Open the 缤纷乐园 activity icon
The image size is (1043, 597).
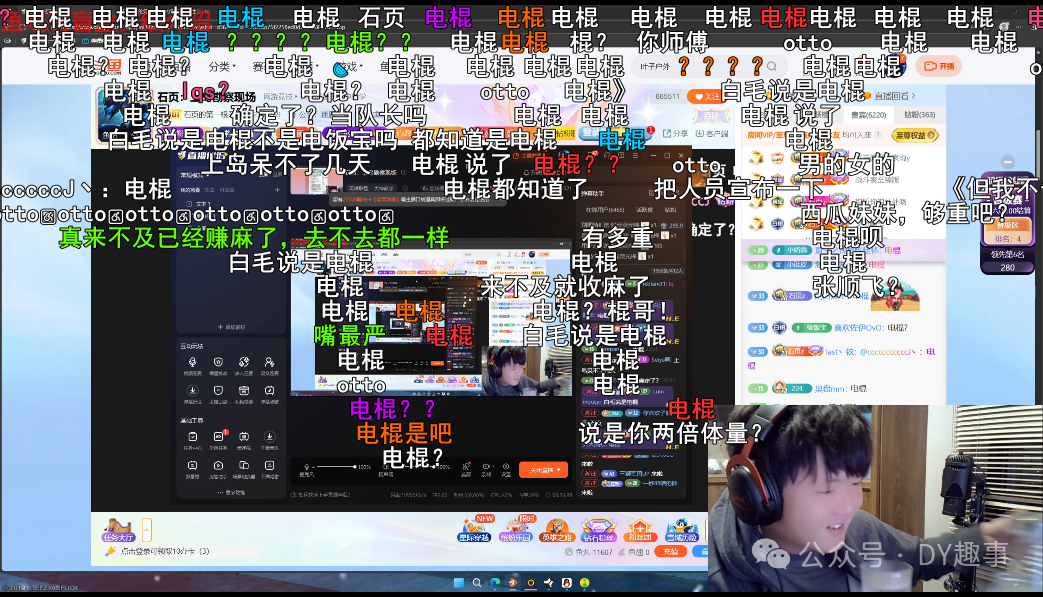click(x=516, y=529)
